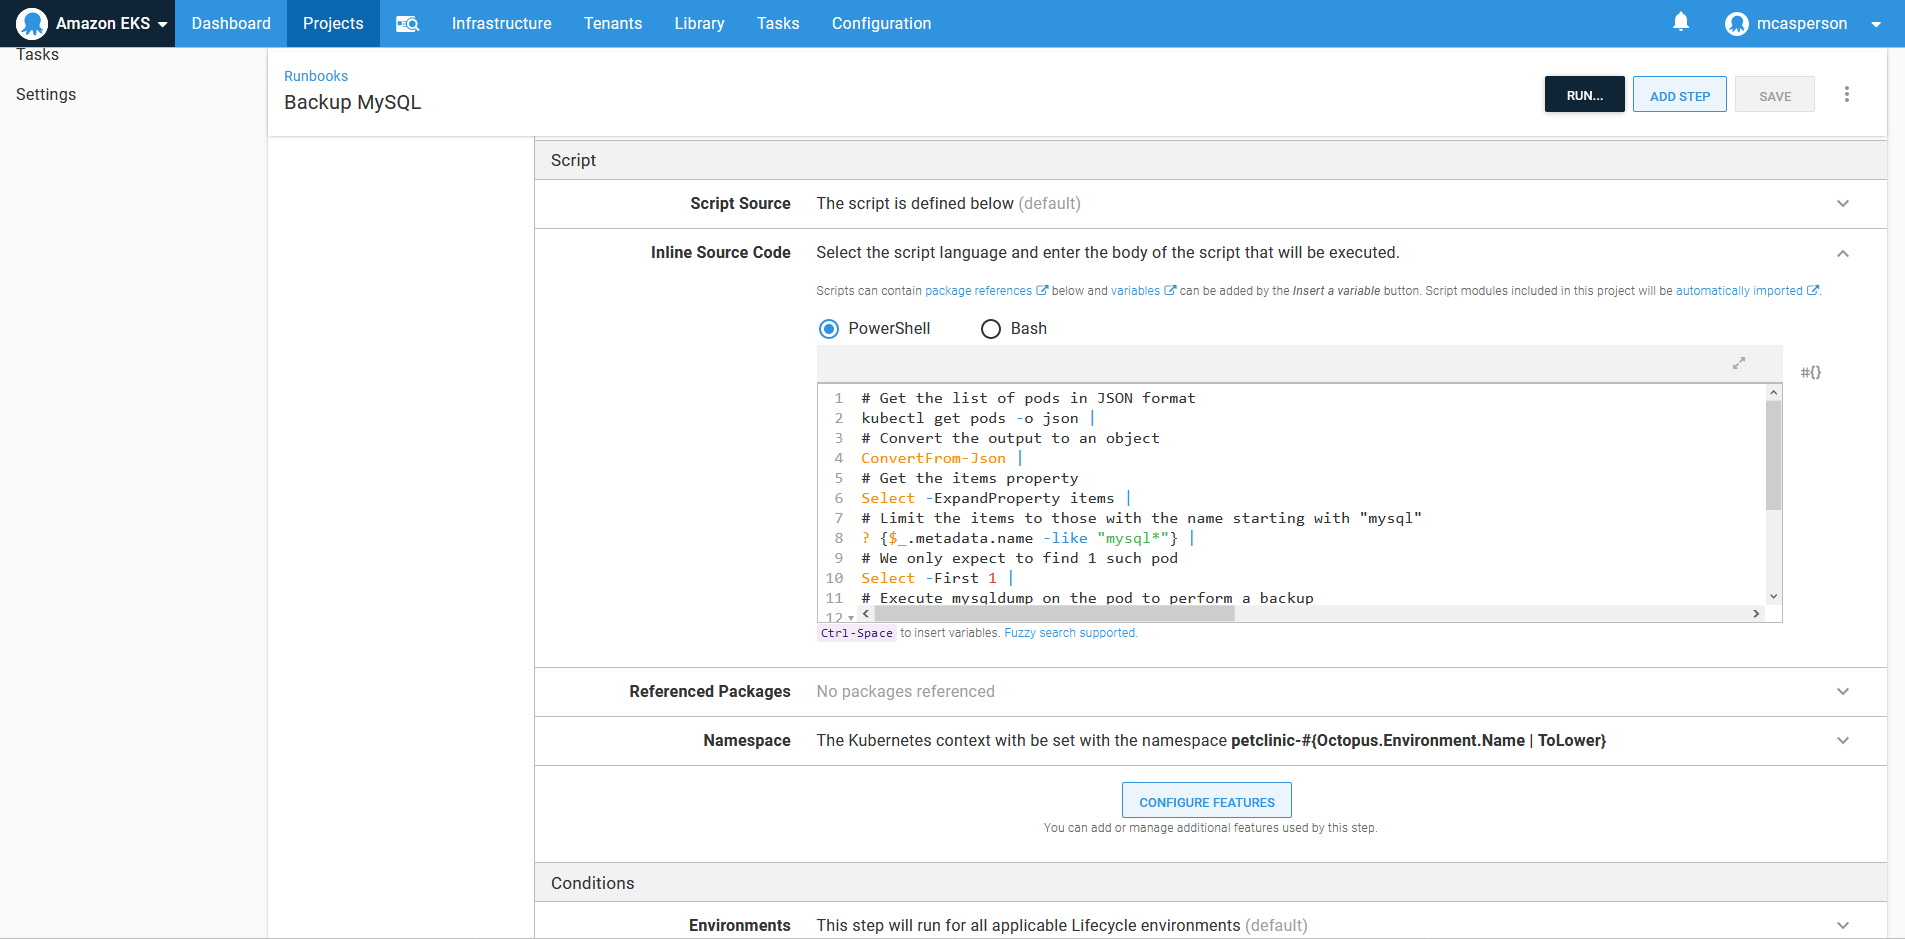Open the automatically imported link
This screenshot has height=939, width=1905.
click(1739, 291)
